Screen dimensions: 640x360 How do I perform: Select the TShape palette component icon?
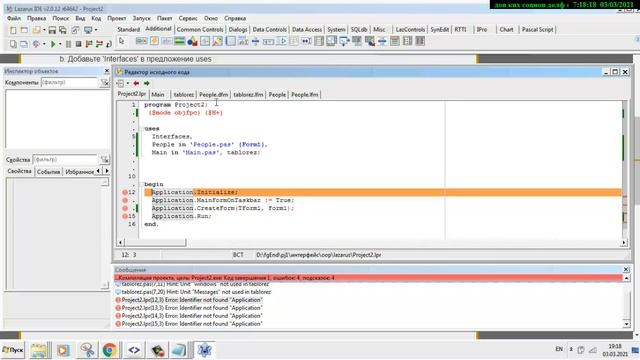[192, 41]
